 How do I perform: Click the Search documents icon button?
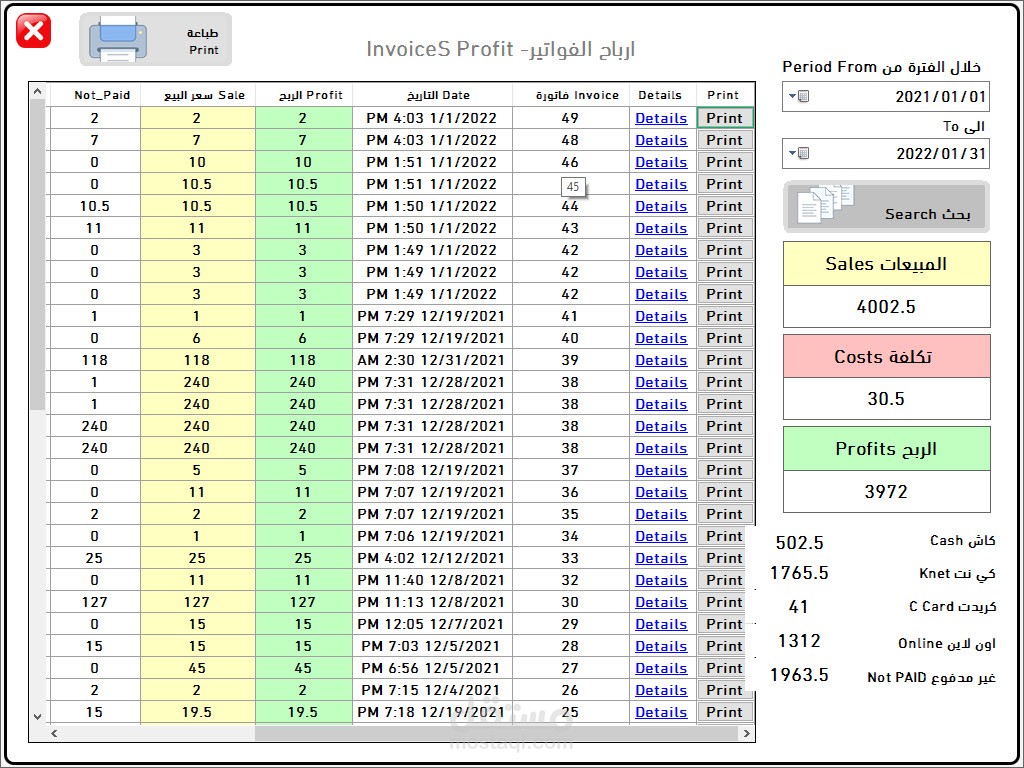(886, 206)
